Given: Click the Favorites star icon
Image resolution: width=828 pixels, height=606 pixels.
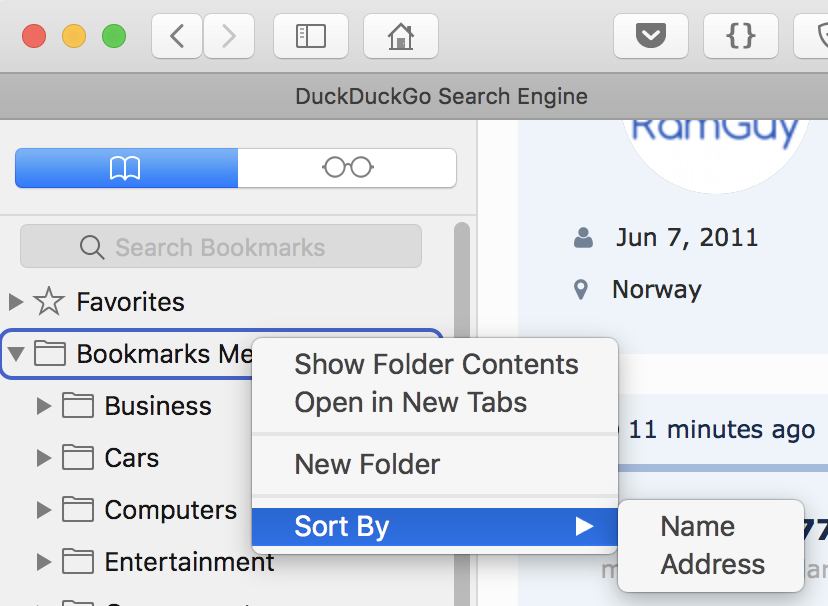Looking at the screenshot, I should [x=48, y=301].
